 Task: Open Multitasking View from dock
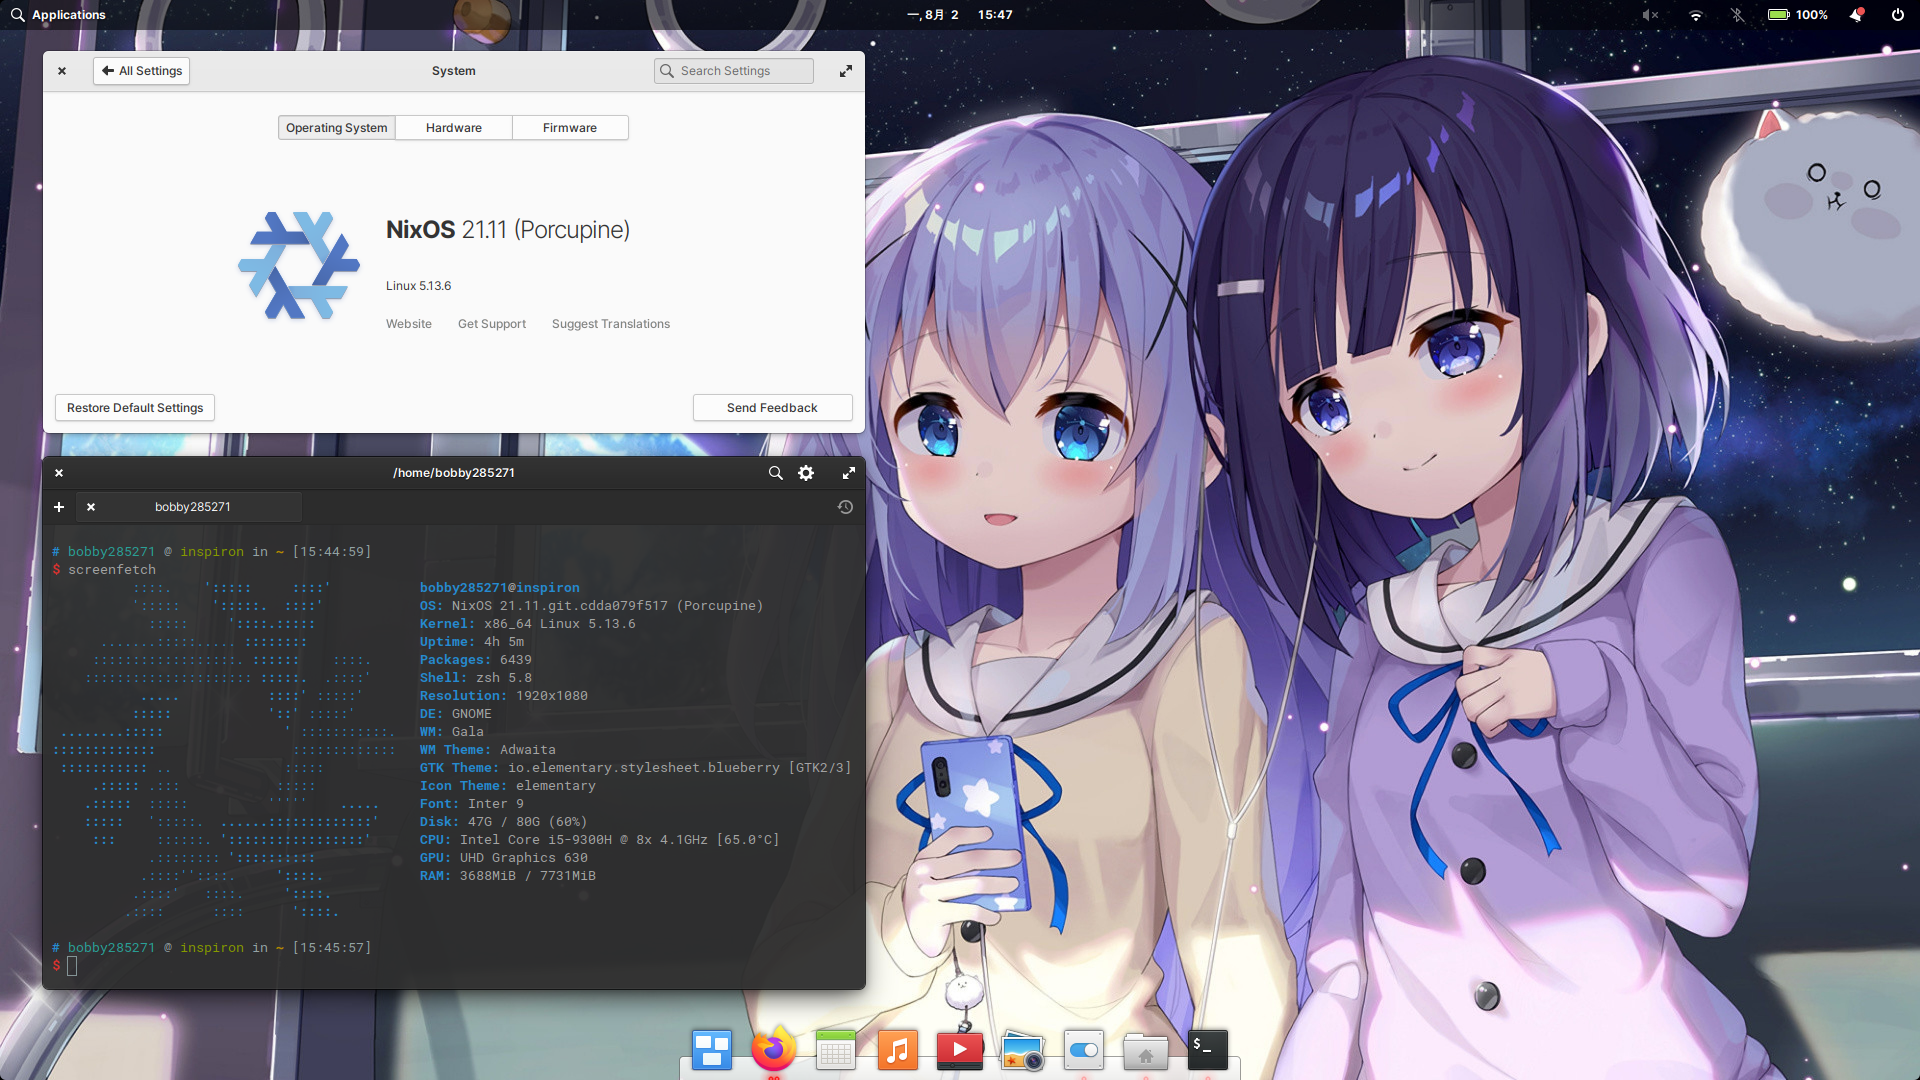click(711, 1050)
